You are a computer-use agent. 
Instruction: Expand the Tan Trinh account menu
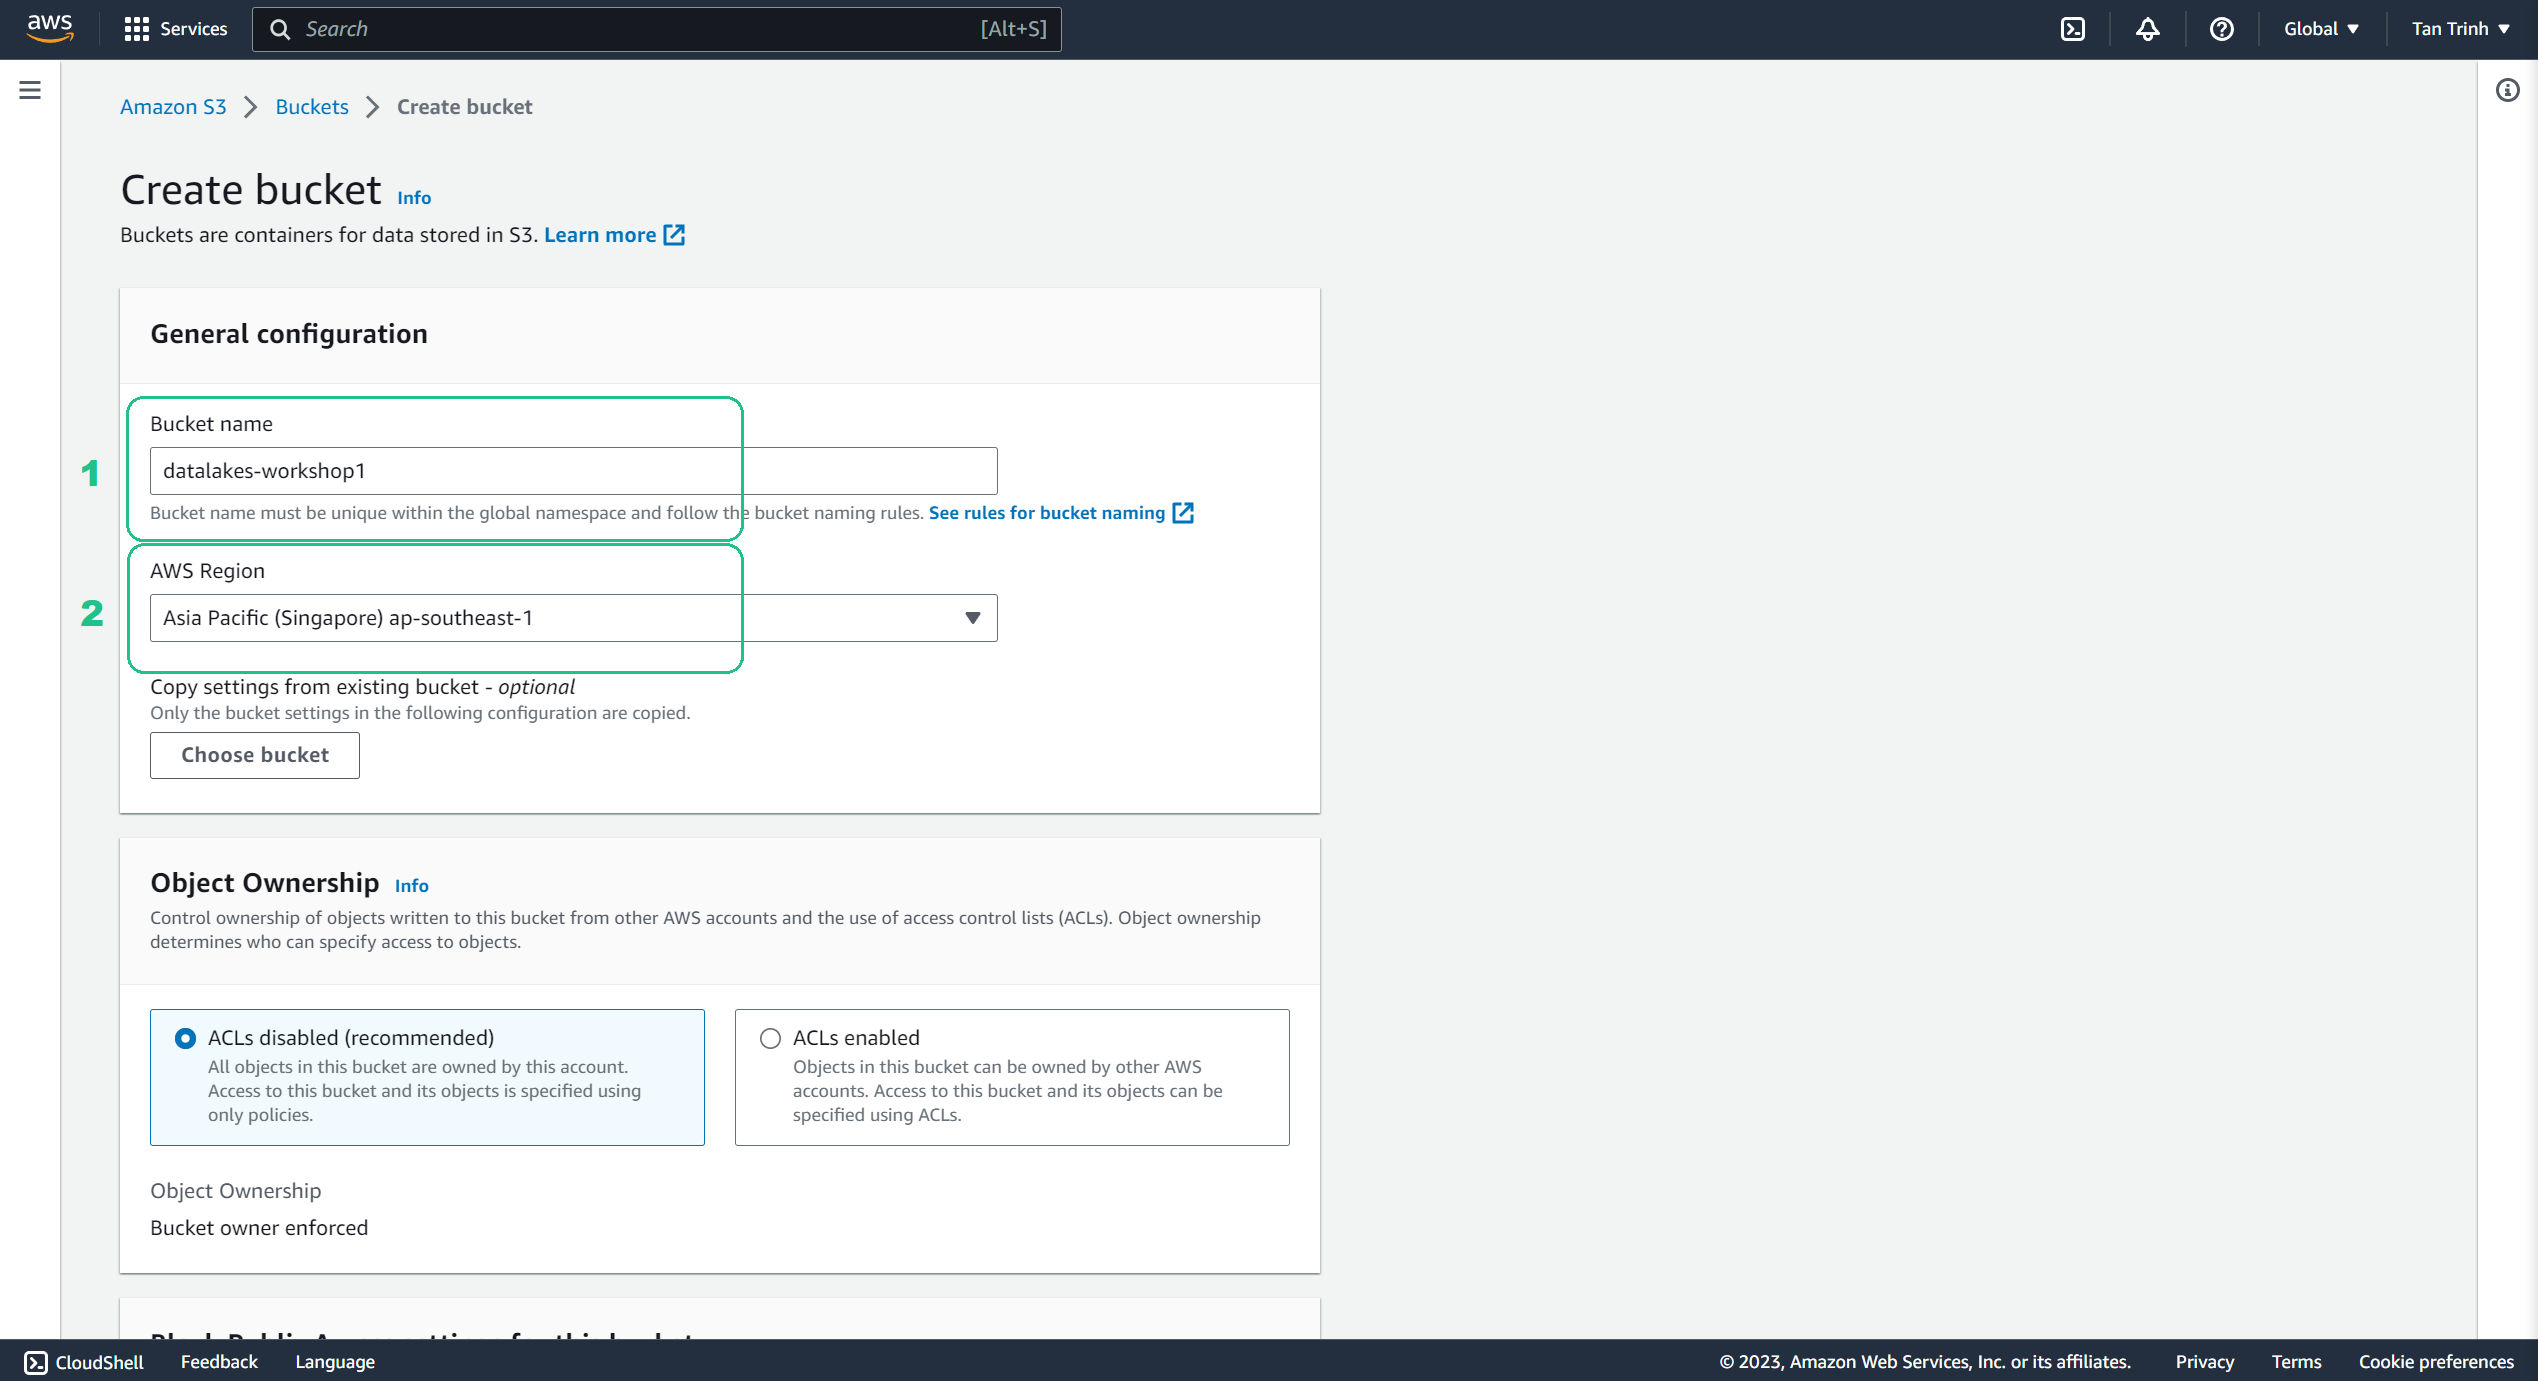[x=2460, y=29]
